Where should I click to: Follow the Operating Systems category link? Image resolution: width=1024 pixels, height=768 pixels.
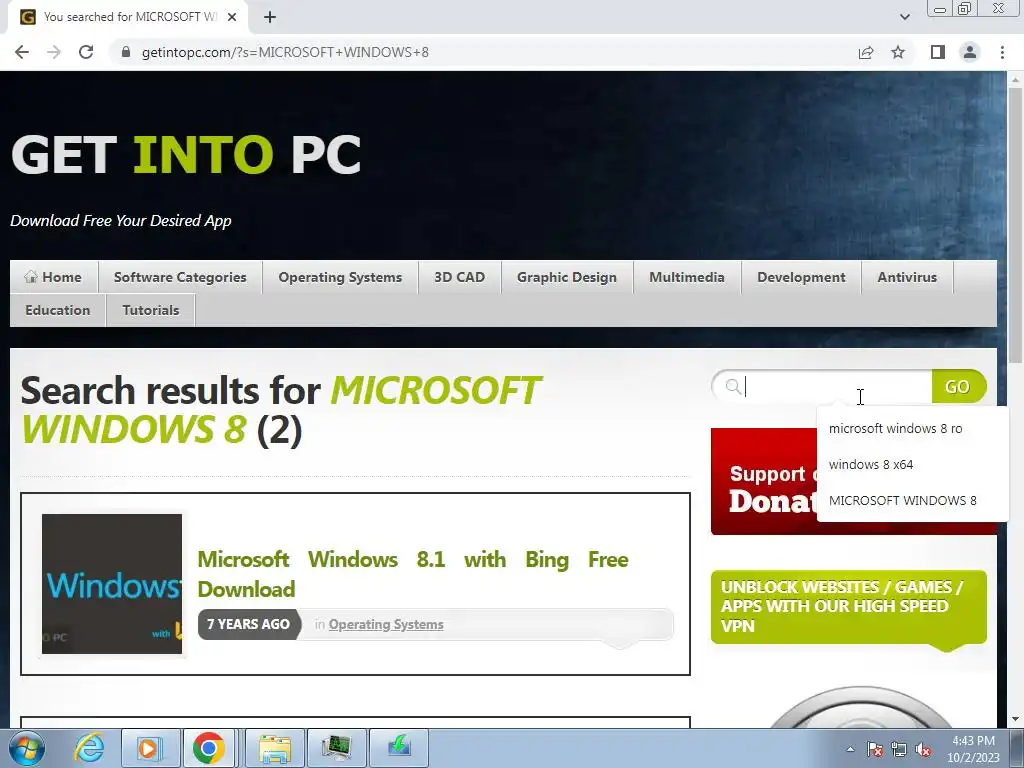click(386, 624)
